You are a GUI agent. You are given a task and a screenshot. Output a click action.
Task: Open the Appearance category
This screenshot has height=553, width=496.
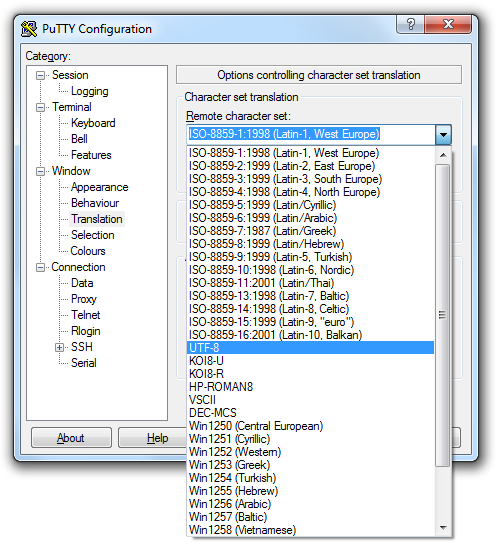click(x=99, y=187)
